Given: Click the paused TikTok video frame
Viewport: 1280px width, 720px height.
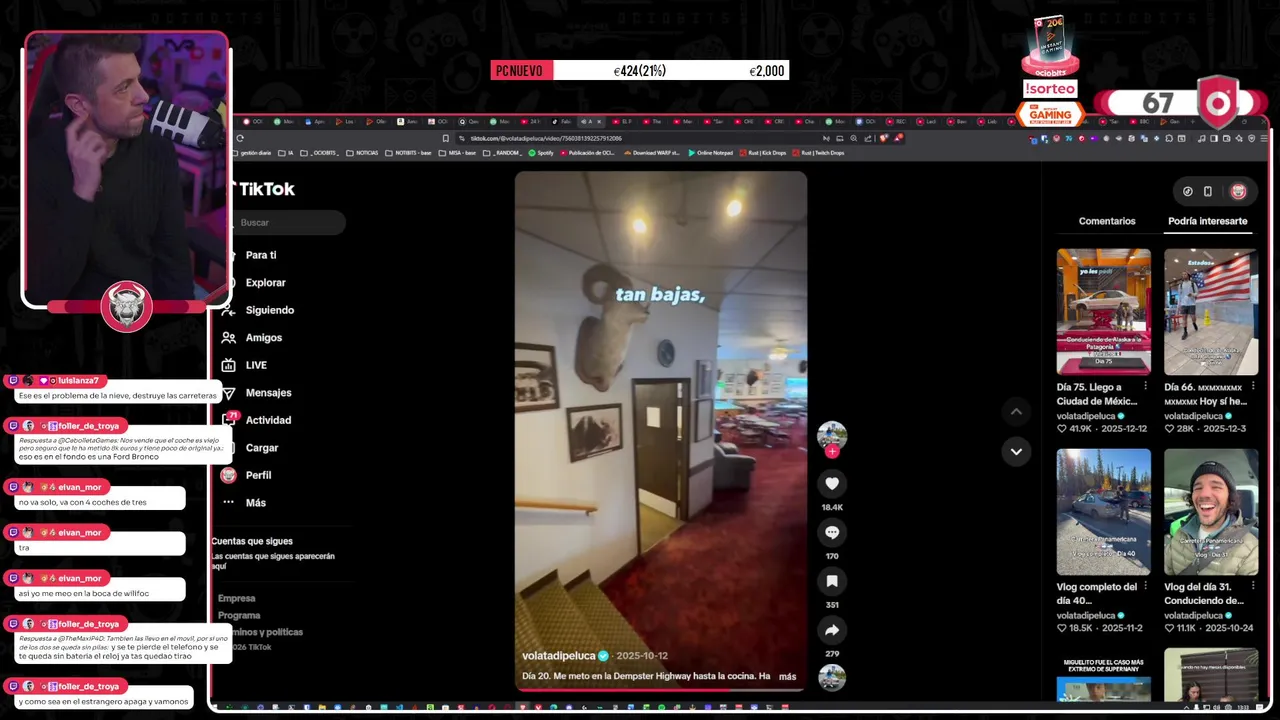Looking at the screenshot, I should click(661, 430).
